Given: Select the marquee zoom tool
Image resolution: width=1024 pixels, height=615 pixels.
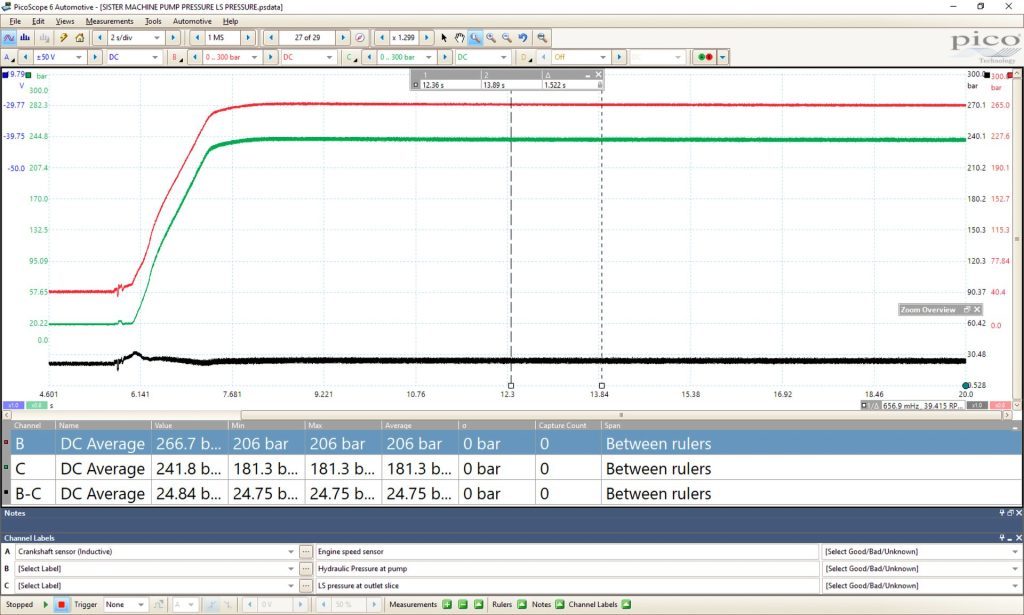Looking at the screenshot, I should 475,38.
